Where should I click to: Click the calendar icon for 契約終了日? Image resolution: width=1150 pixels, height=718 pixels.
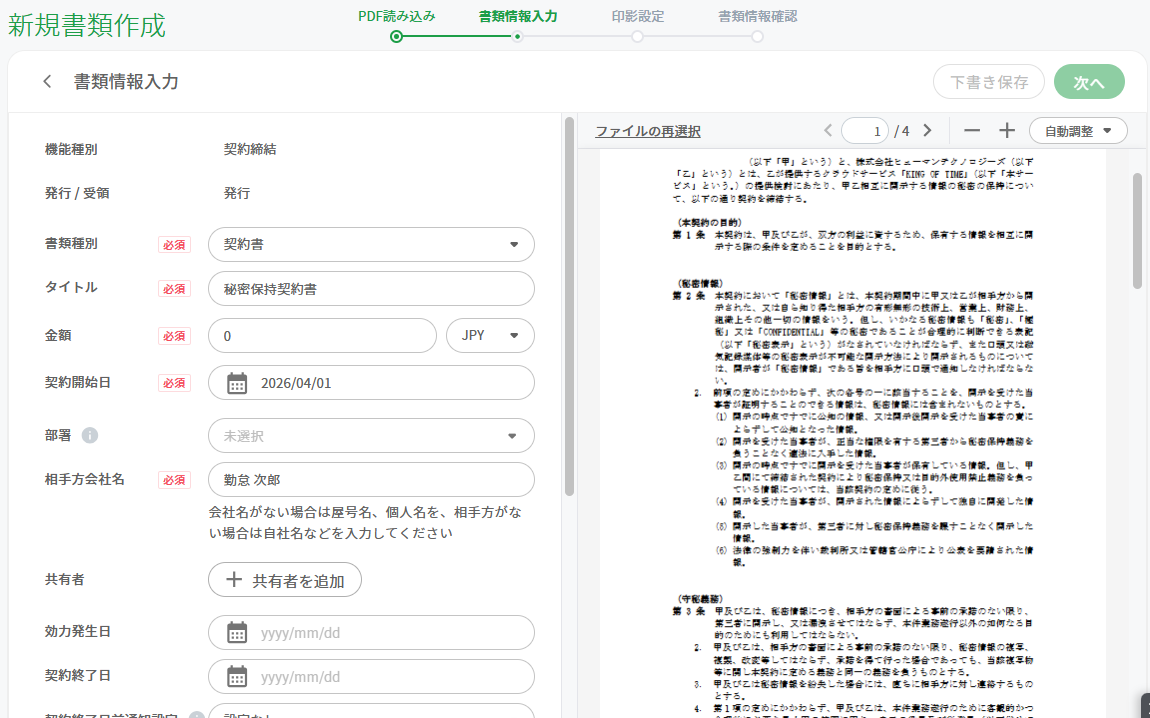click(236, 676)
